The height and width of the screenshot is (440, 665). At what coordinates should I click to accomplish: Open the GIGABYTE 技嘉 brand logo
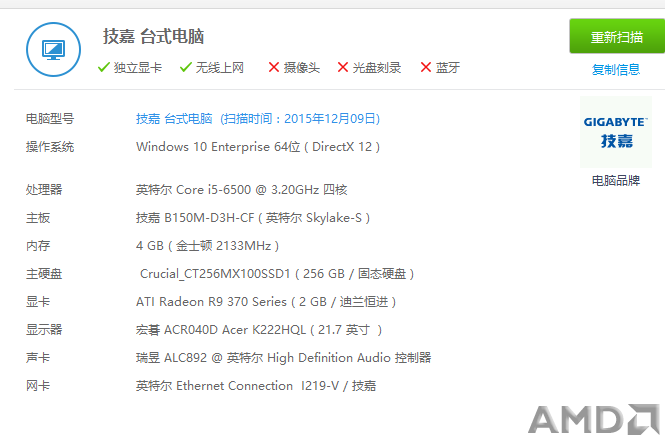[x=616, y=132]
